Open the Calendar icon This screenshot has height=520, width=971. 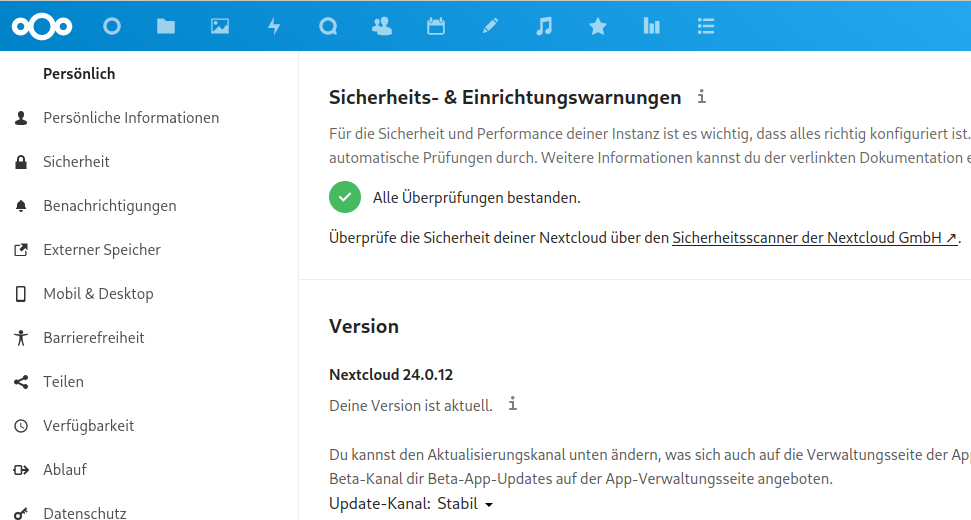[436, 26]
